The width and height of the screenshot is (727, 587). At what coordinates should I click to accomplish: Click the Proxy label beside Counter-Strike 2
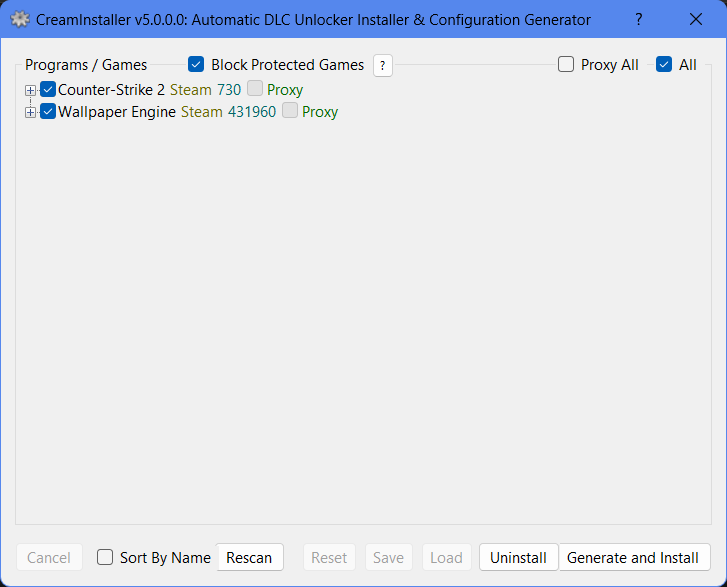(x=285, y=89)
